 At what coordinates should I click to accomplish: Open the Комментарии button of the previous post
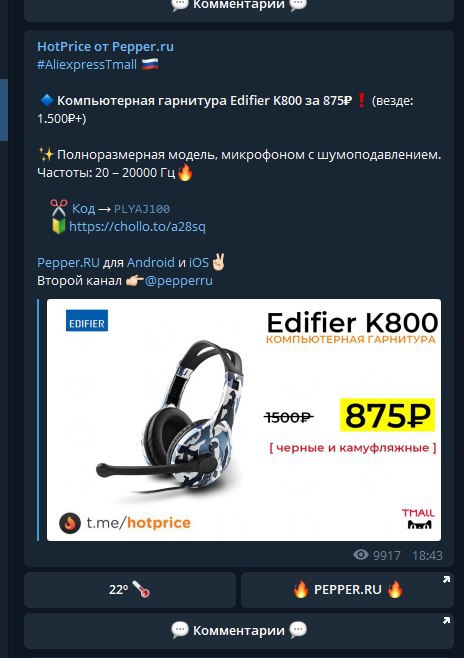click(239, 9)
